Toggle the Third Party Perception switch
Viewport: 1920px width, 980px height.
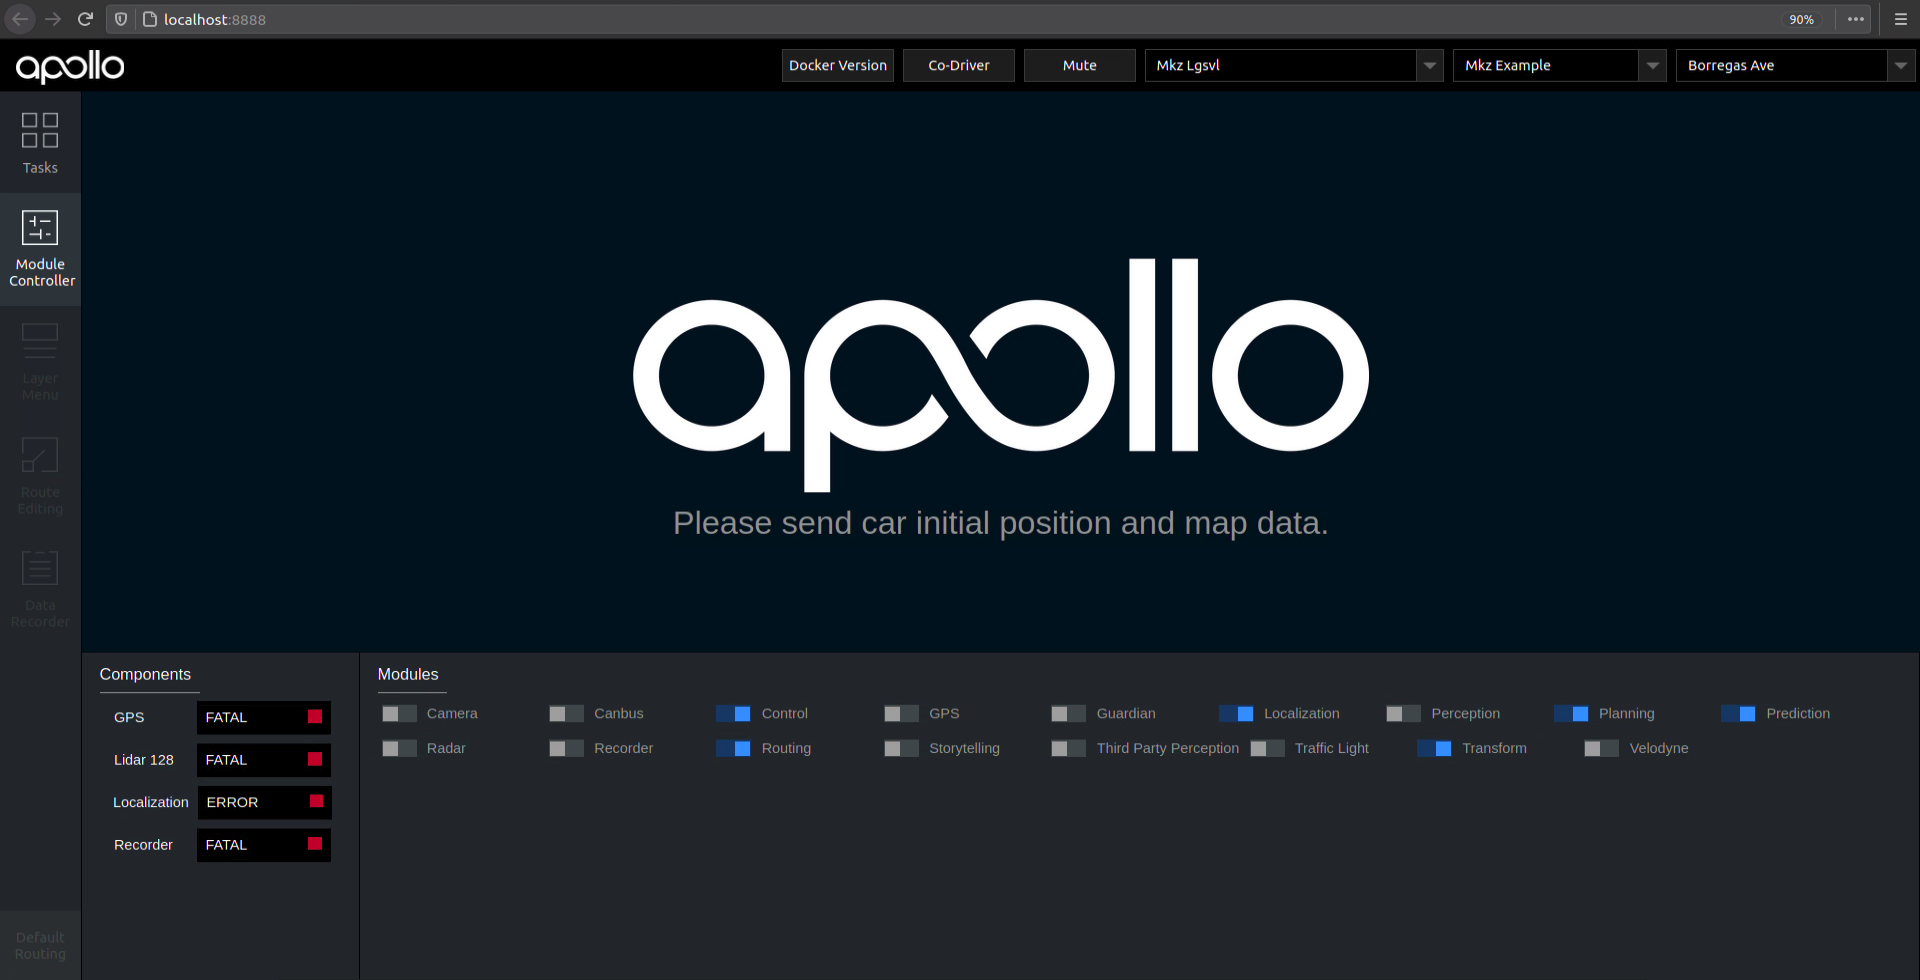(1068, 748)
